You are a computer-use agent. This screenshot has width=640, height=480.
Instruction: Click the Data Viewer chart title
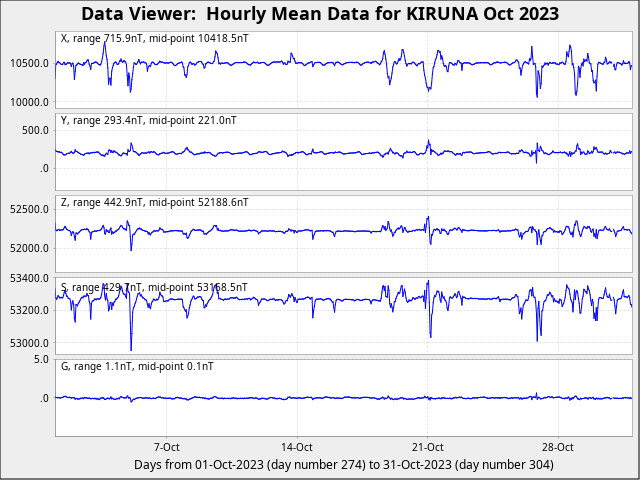320,14
